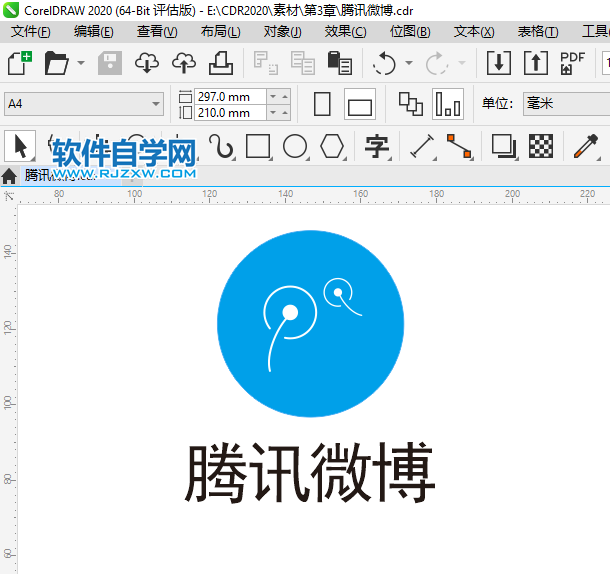610x574 pixels.
Task: Open the 文件(F) menu
Action: pyautogui.click(x=30, y=32)
